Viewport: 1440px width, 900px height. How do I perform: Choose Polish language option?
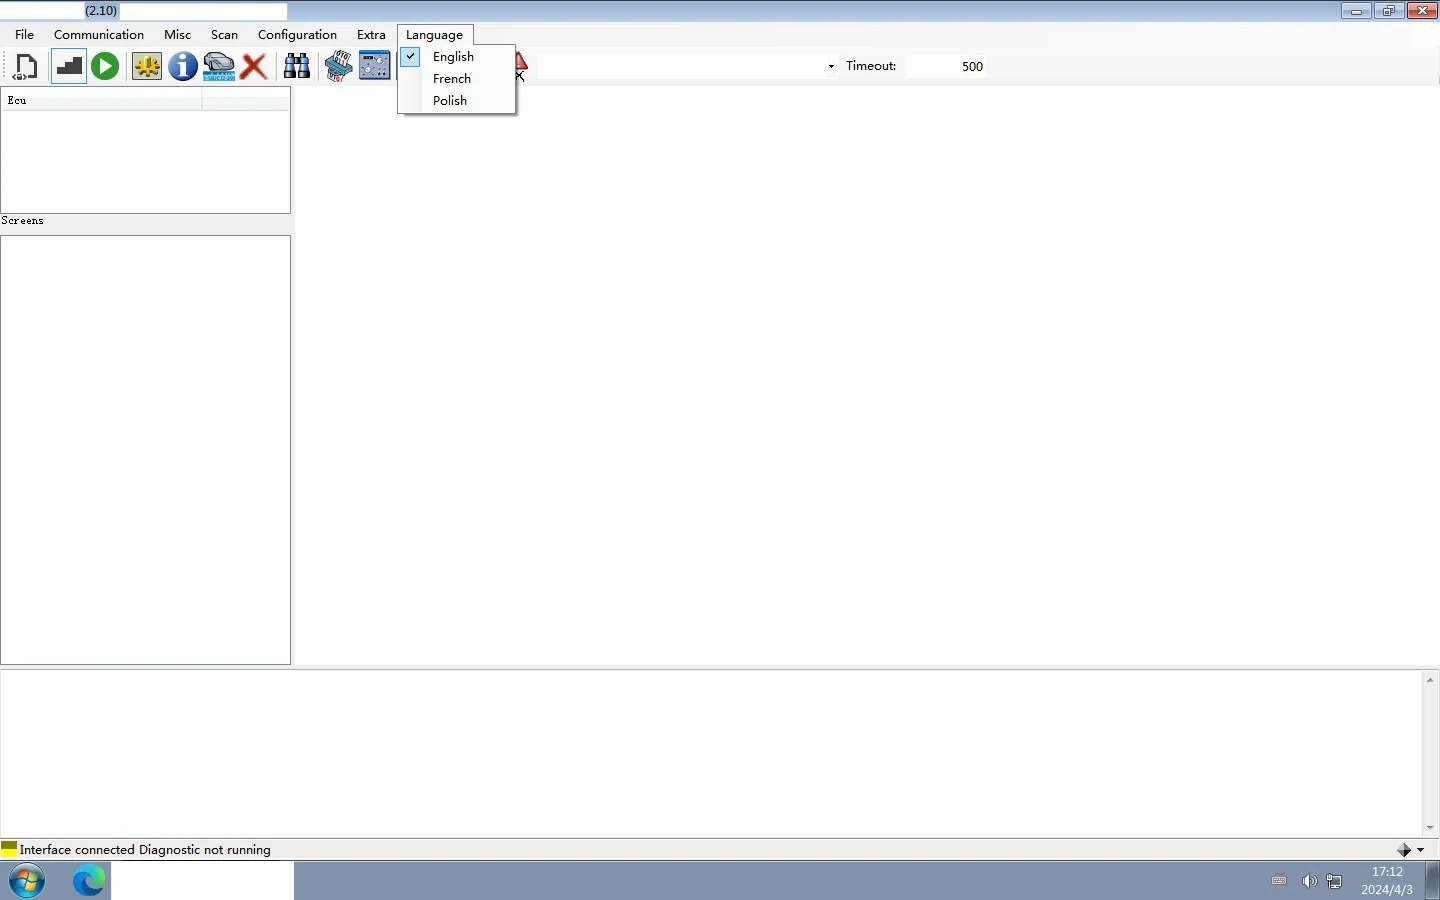(450, 101)
